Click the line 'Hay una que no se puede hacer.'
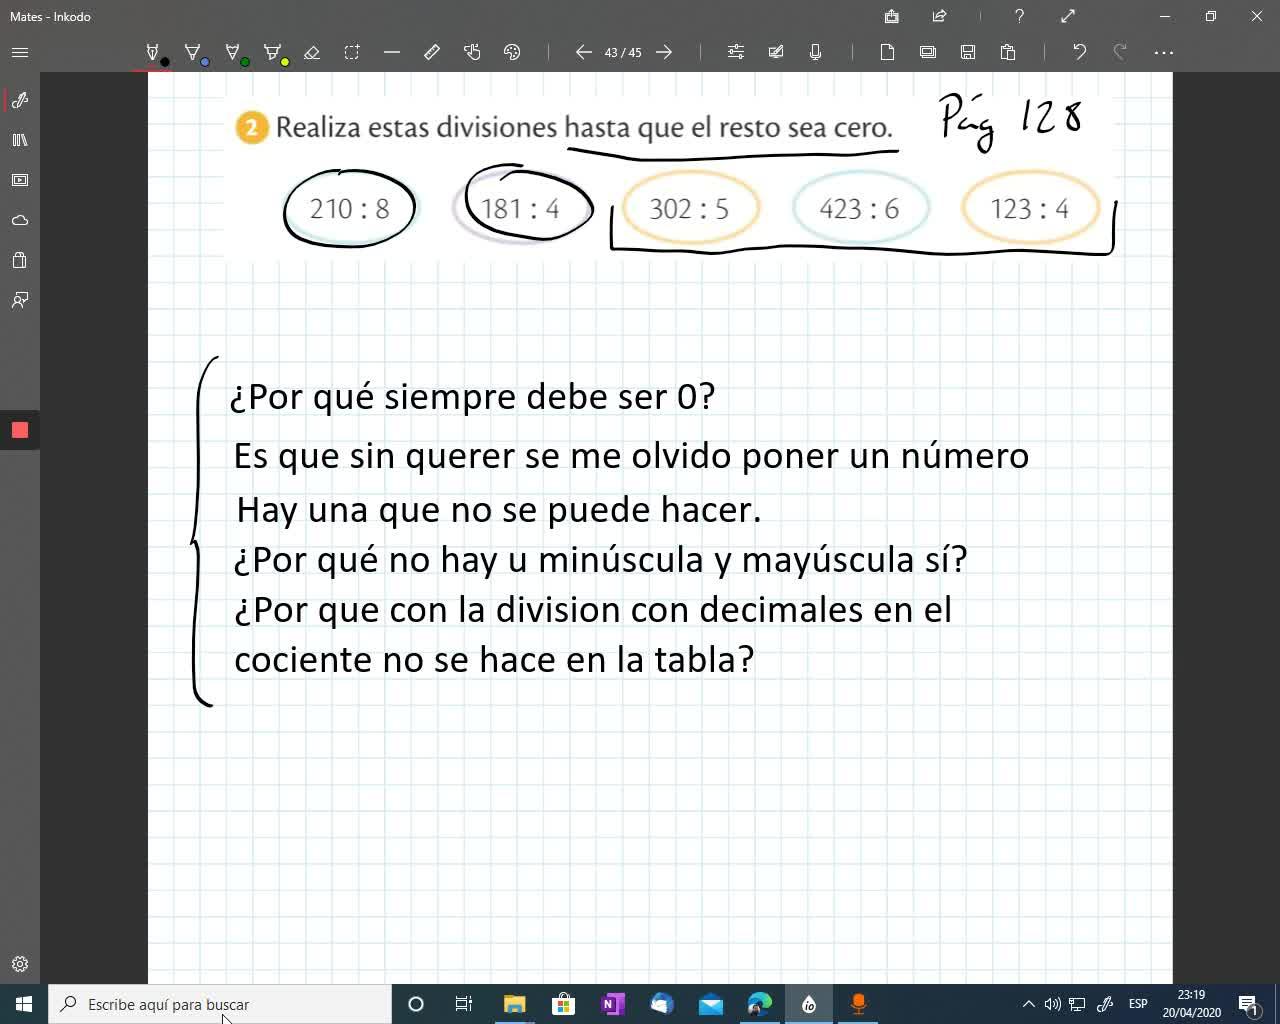 499,510
